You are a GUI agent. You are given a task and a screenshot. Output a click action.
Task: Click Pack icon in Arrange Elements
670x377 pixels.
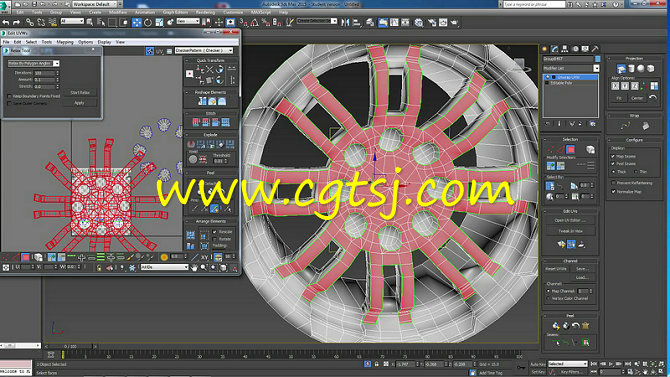[191, 235]
